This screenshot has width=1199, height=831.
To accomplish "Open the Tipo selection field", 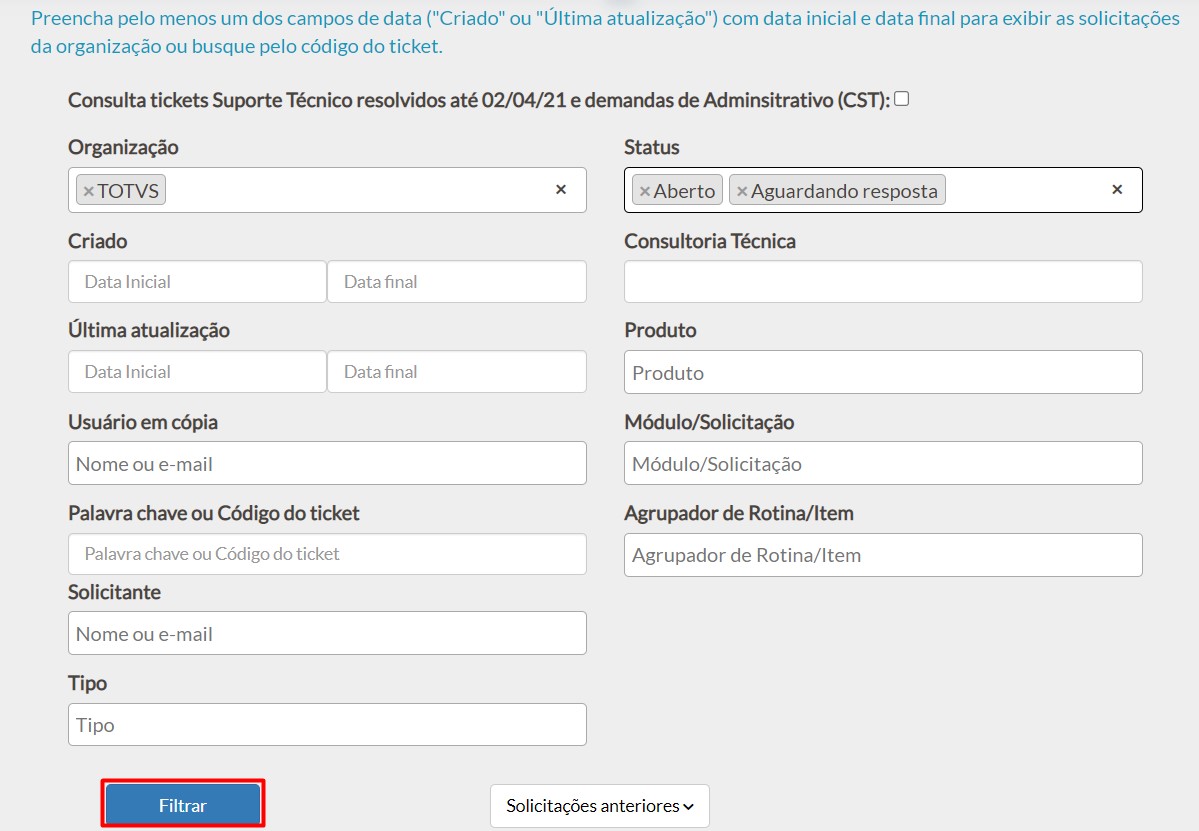I will pos(327,725).
